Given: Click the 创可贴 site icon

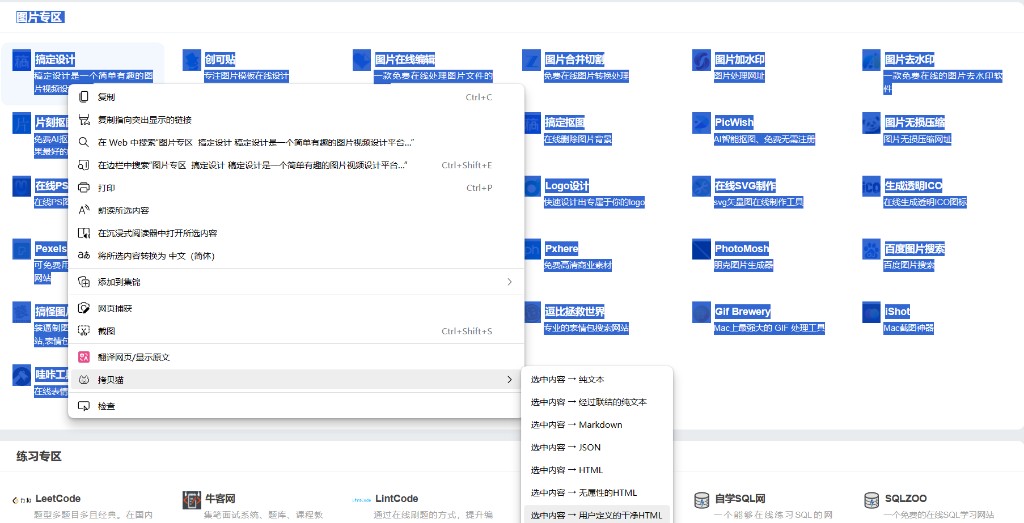Looking at the screenshot, I should point(192,60).
